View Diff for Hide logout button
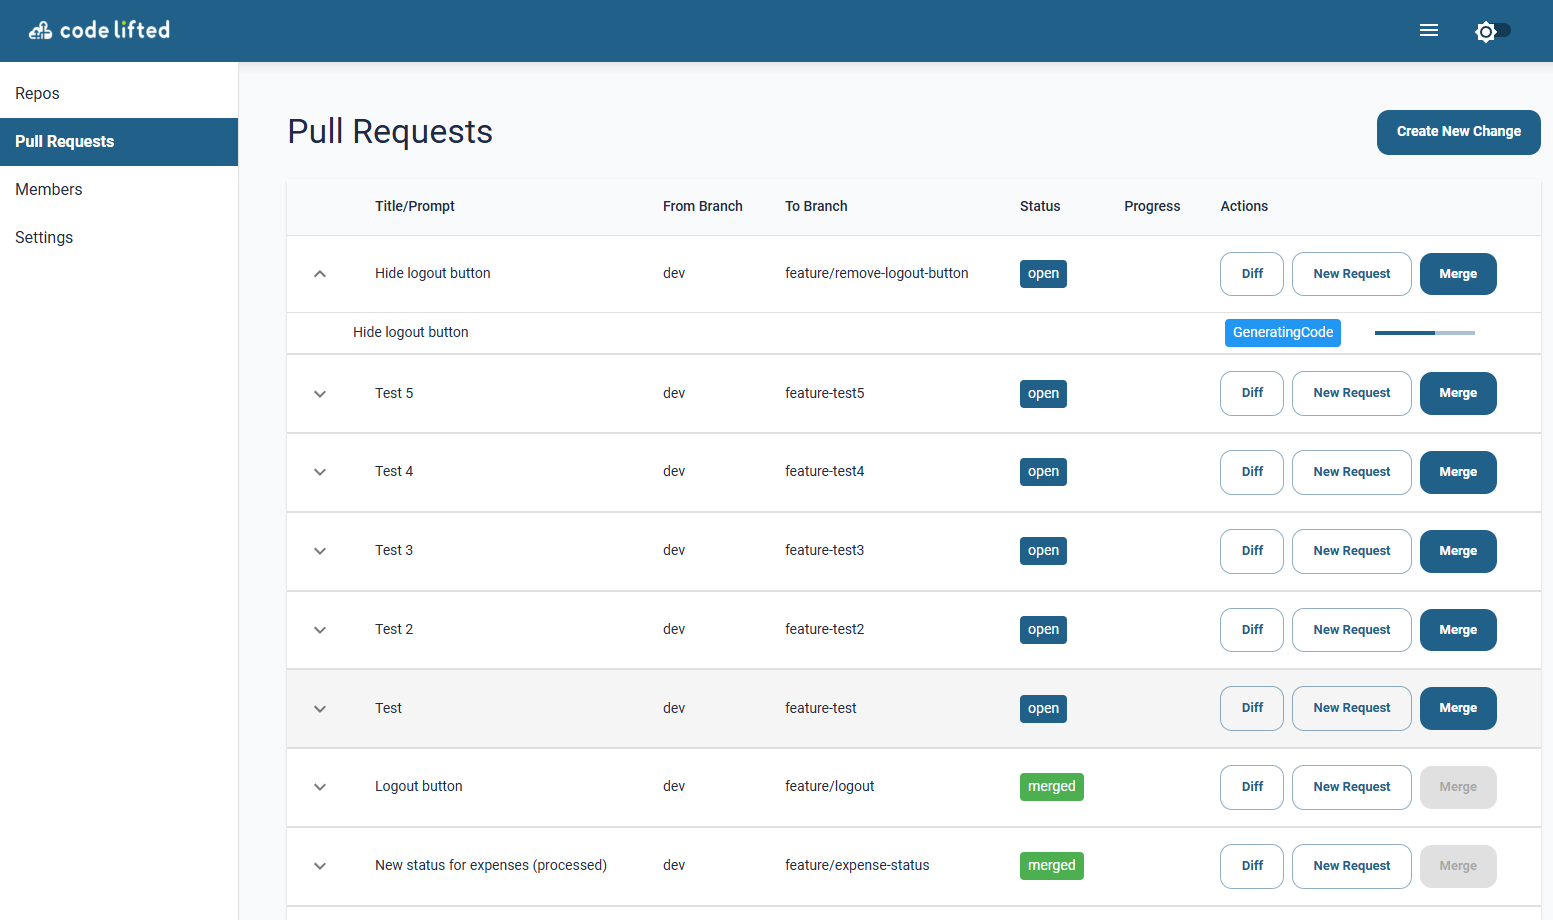 [x=1251, y=274]
